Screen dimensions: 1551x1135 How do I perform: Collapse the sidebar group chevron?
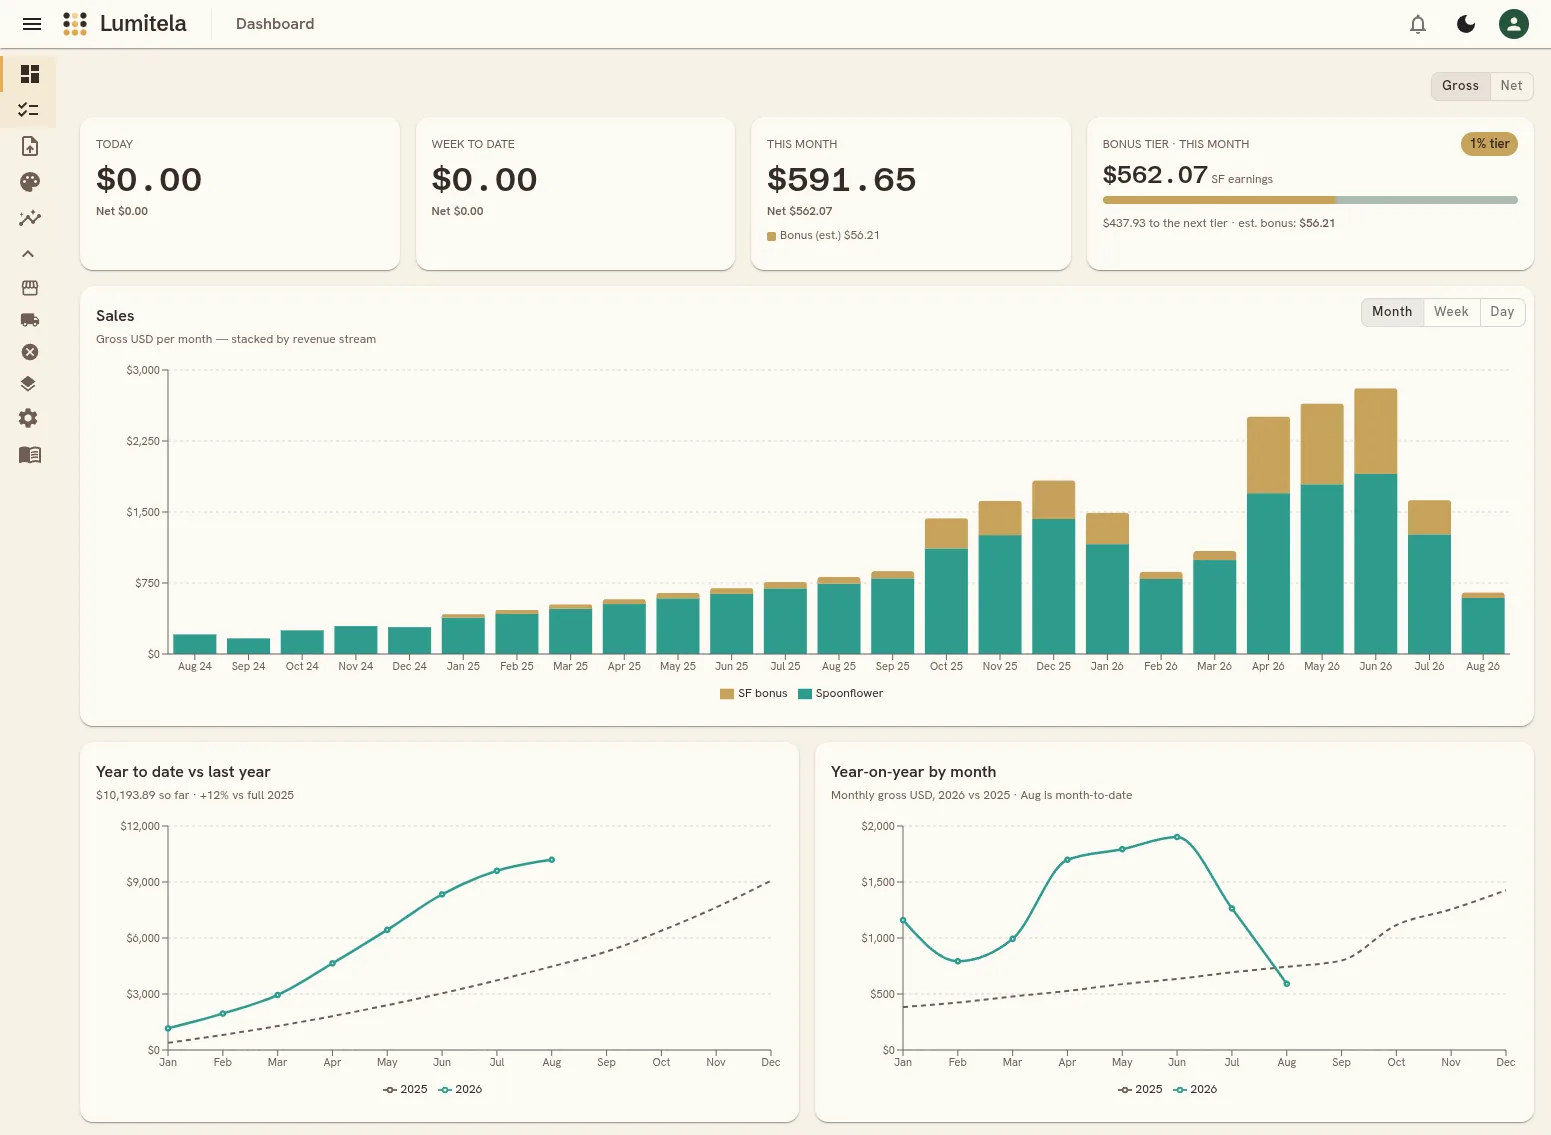pyautogui.click(x=28, y=254)
